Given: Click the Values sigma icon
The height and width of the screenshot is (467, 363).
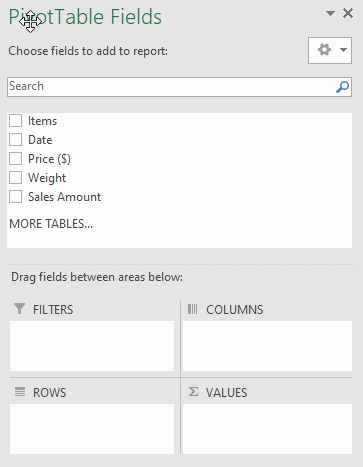Looking at the screenshot, I should [193, 392].
